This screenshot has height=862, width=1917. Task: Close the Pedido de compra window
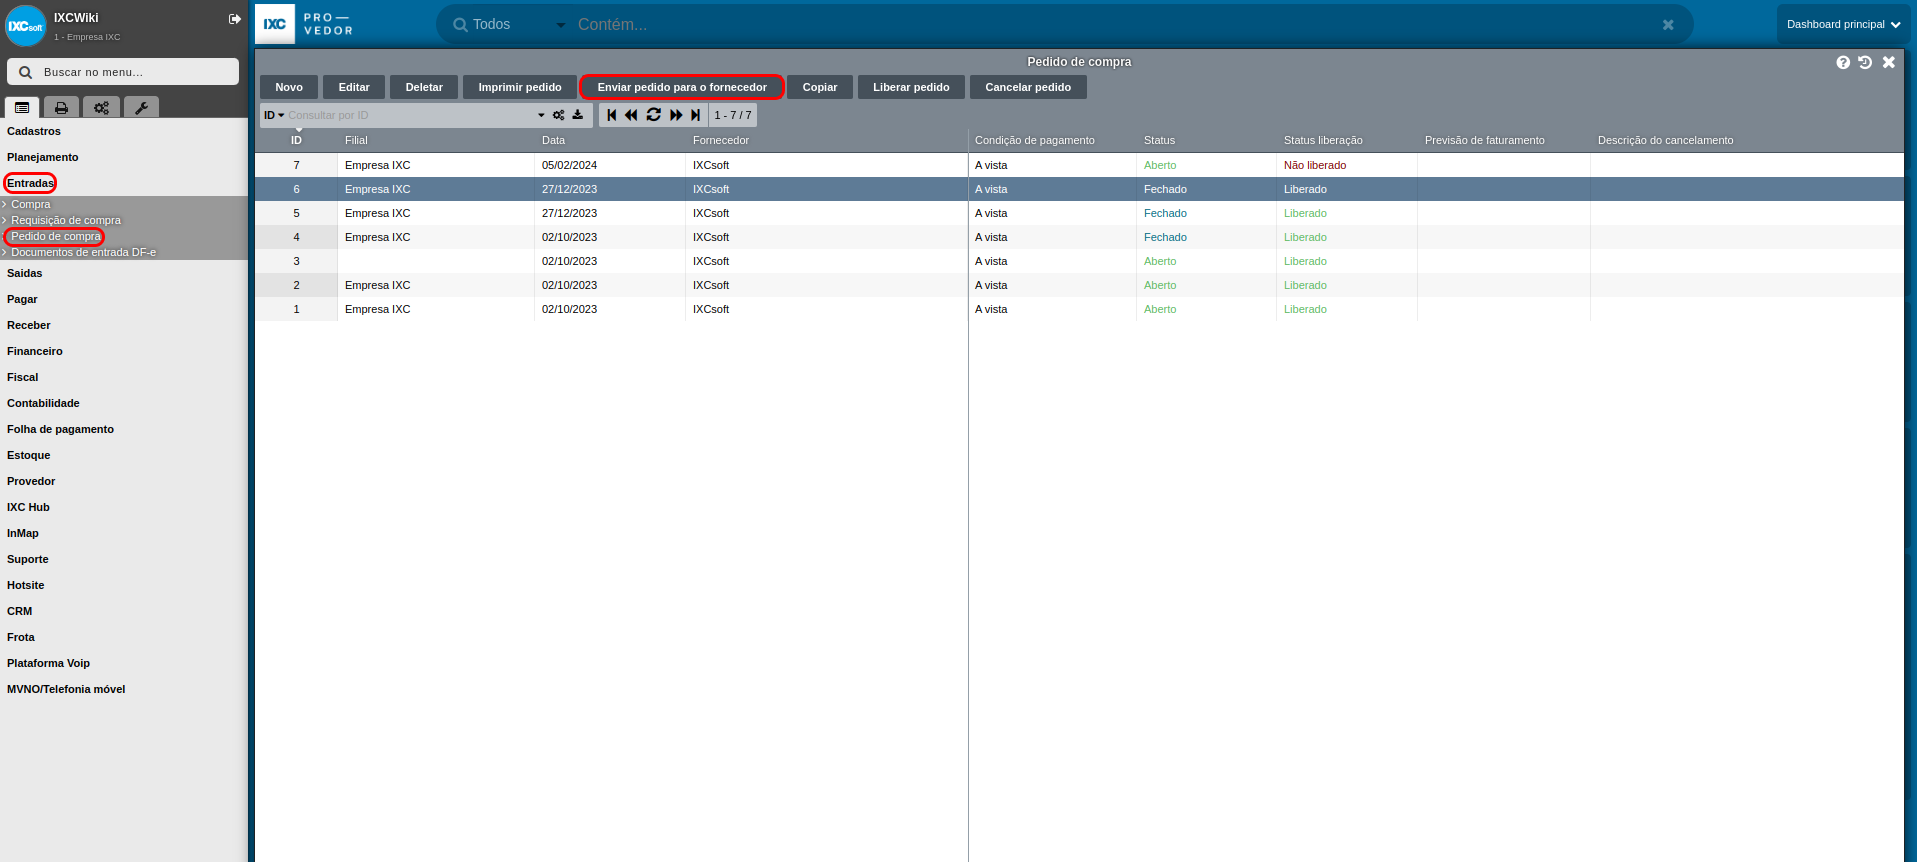[1889, 62]
